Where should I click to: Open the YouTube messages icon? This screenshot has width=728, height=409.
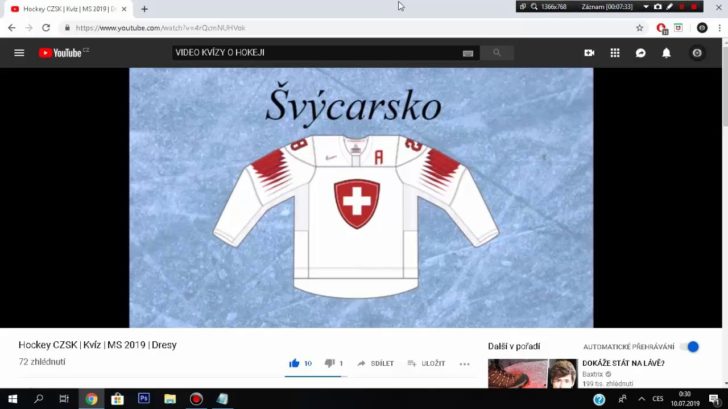point(641,53)
